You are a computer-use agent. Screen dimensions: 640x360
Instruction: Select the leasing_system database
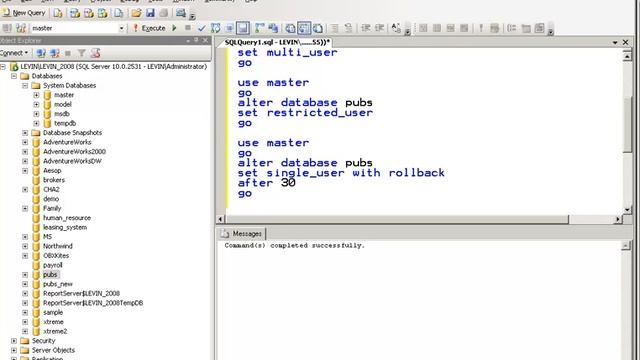pyautogui.click(x=65, y=227)
